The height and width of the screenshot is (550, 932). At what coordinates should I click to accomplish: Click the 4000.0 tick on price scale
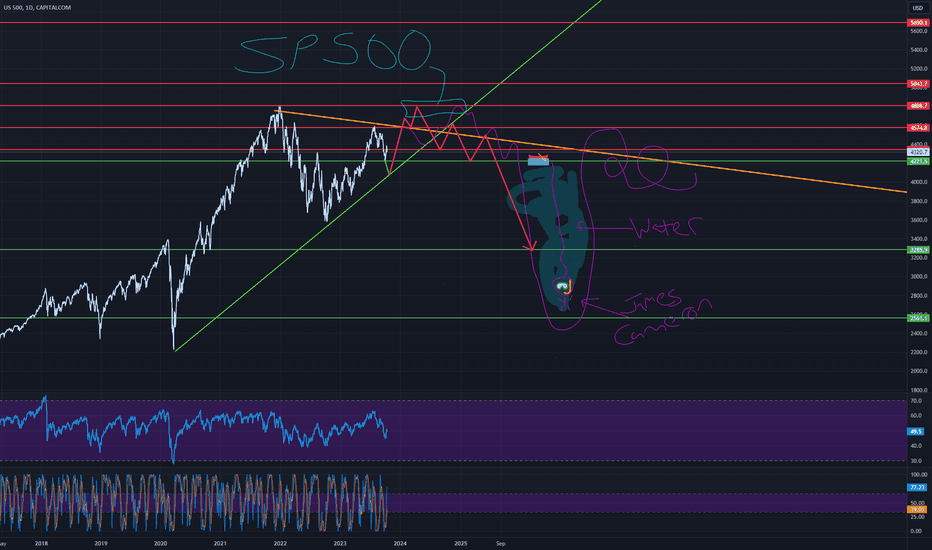pos(919,182)
